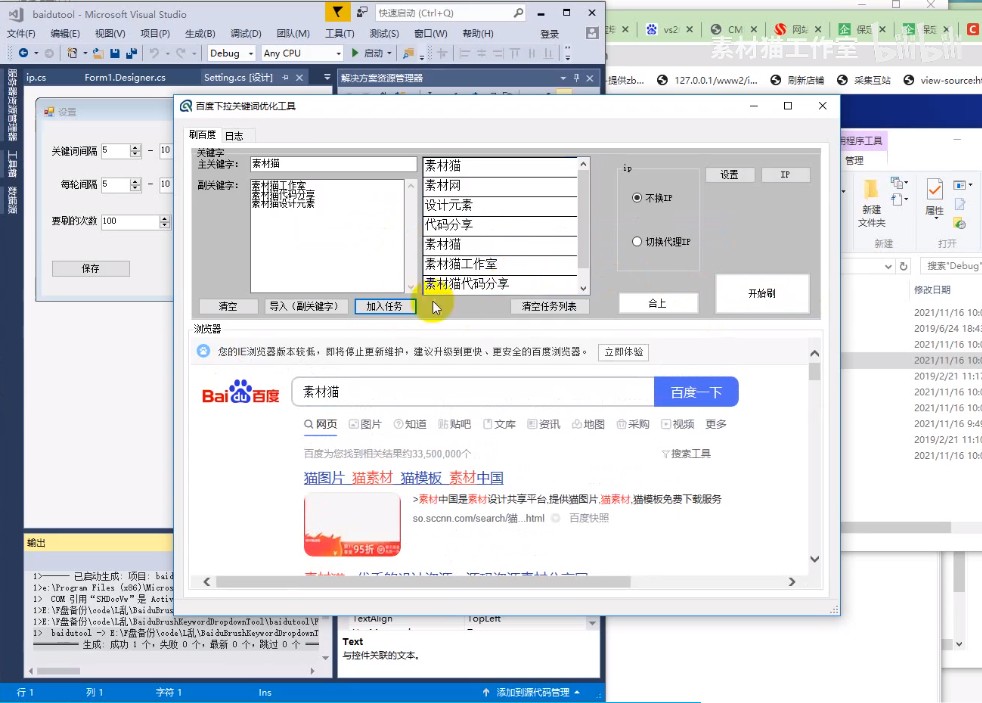
Task: Click the find in files toolbar icon
Action: coord(408,53)
